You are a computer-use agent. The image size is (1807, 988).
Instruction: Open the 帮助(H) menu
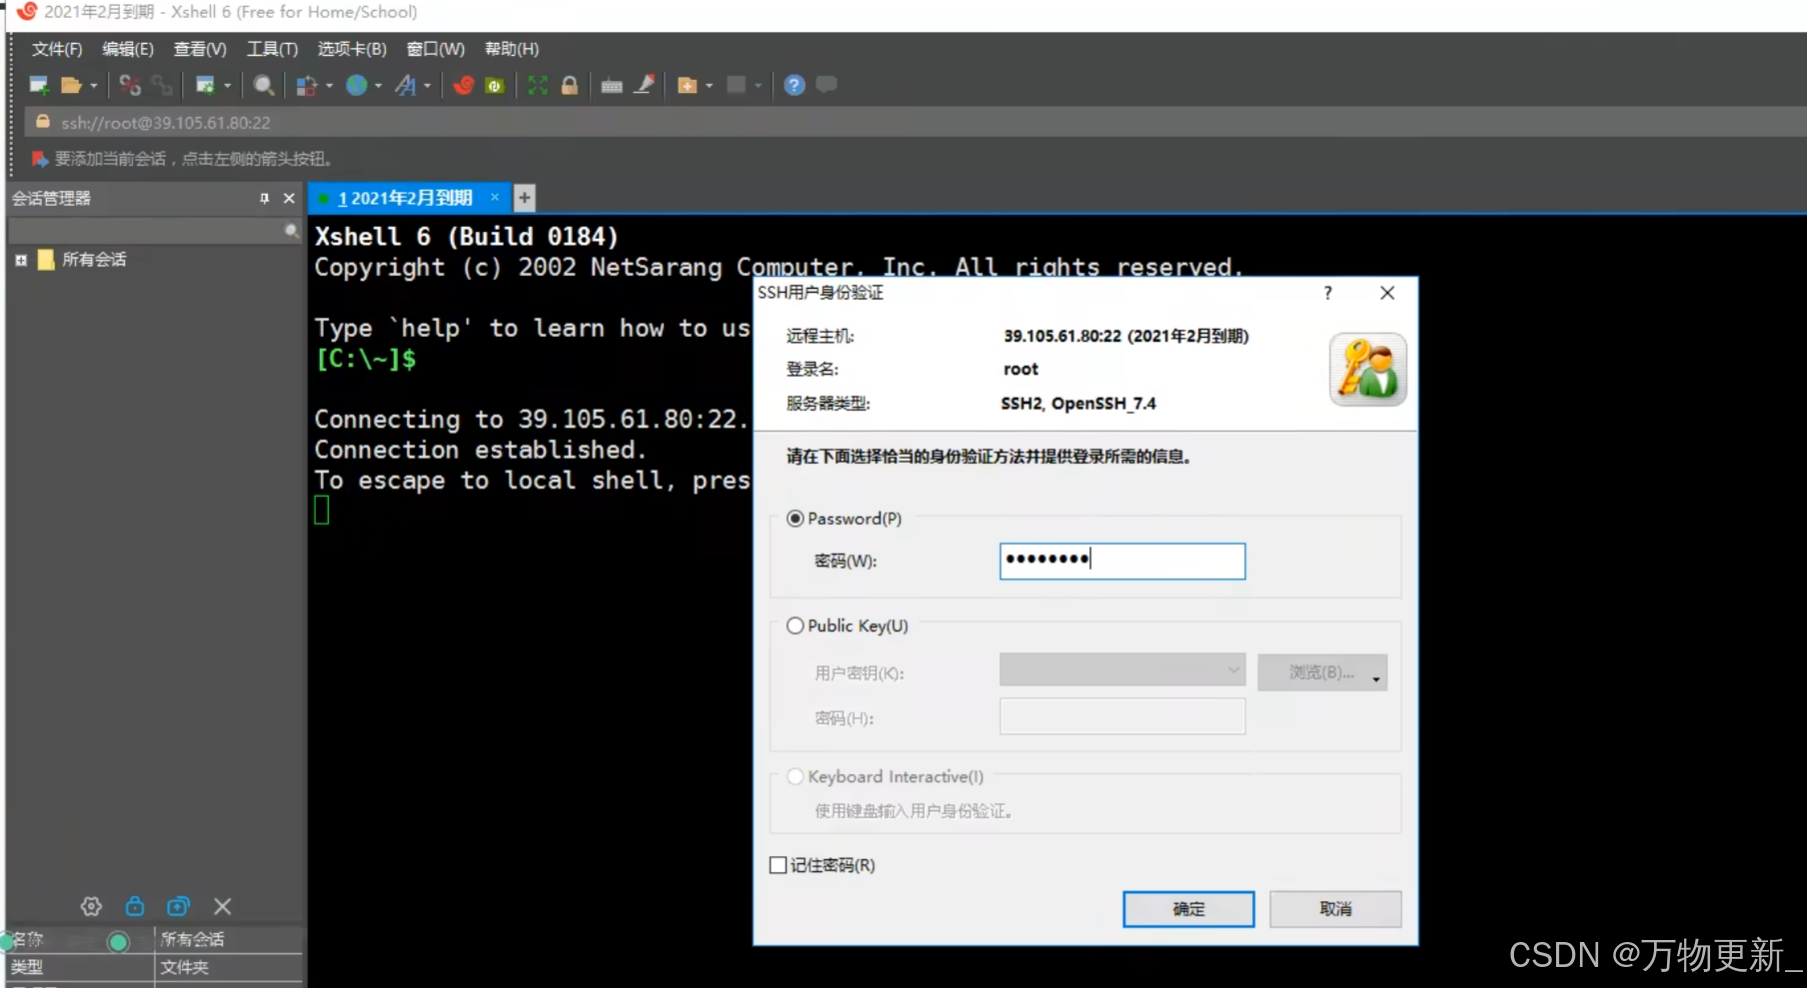[x=512, y=49]
